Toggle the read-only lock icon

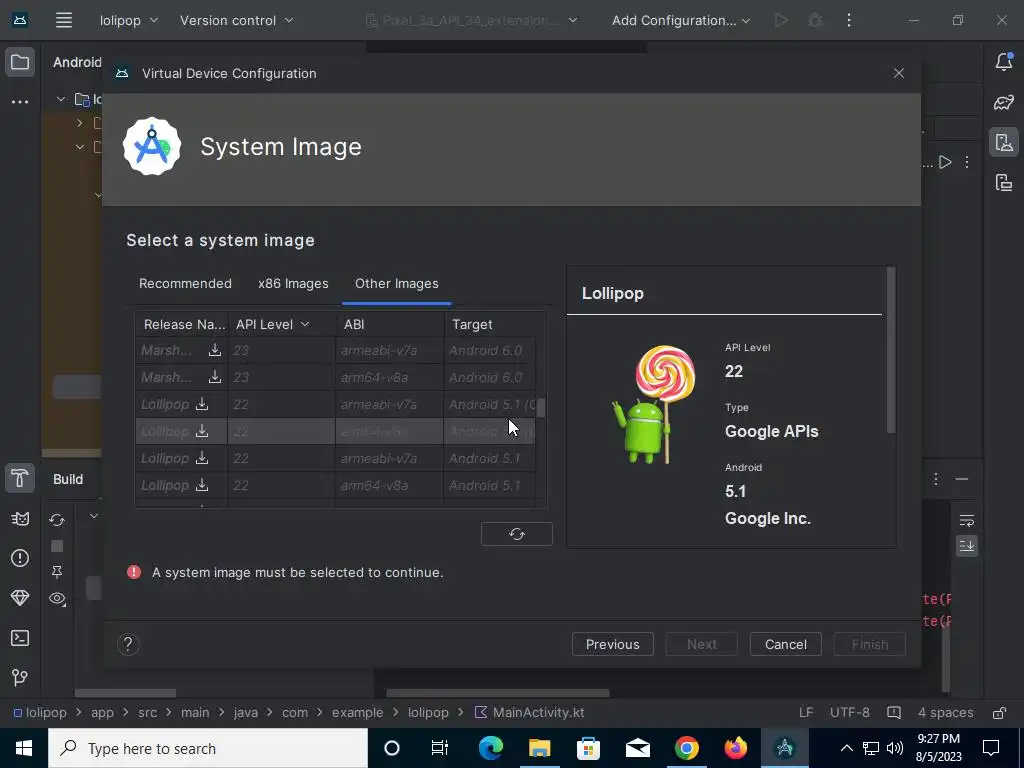[999, 712]
